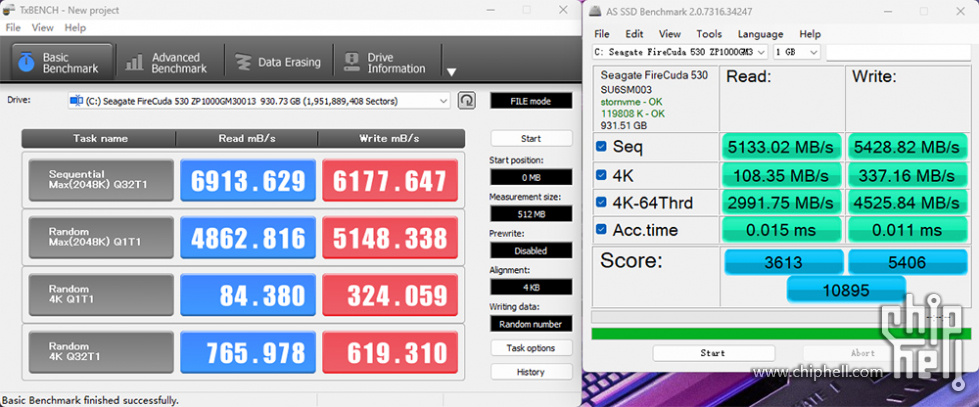Click the AS SSD Abort button
This screenshot has width=979, height=407.
pyautogui.click(x=863, y=353)
